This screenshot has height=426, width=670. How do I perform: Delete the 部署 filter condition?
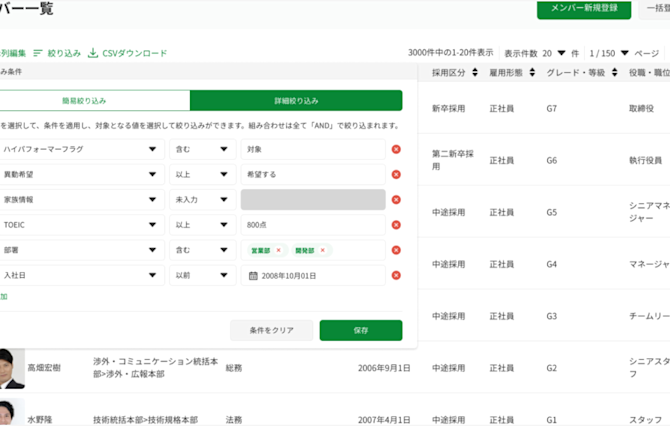coord(396,250)
